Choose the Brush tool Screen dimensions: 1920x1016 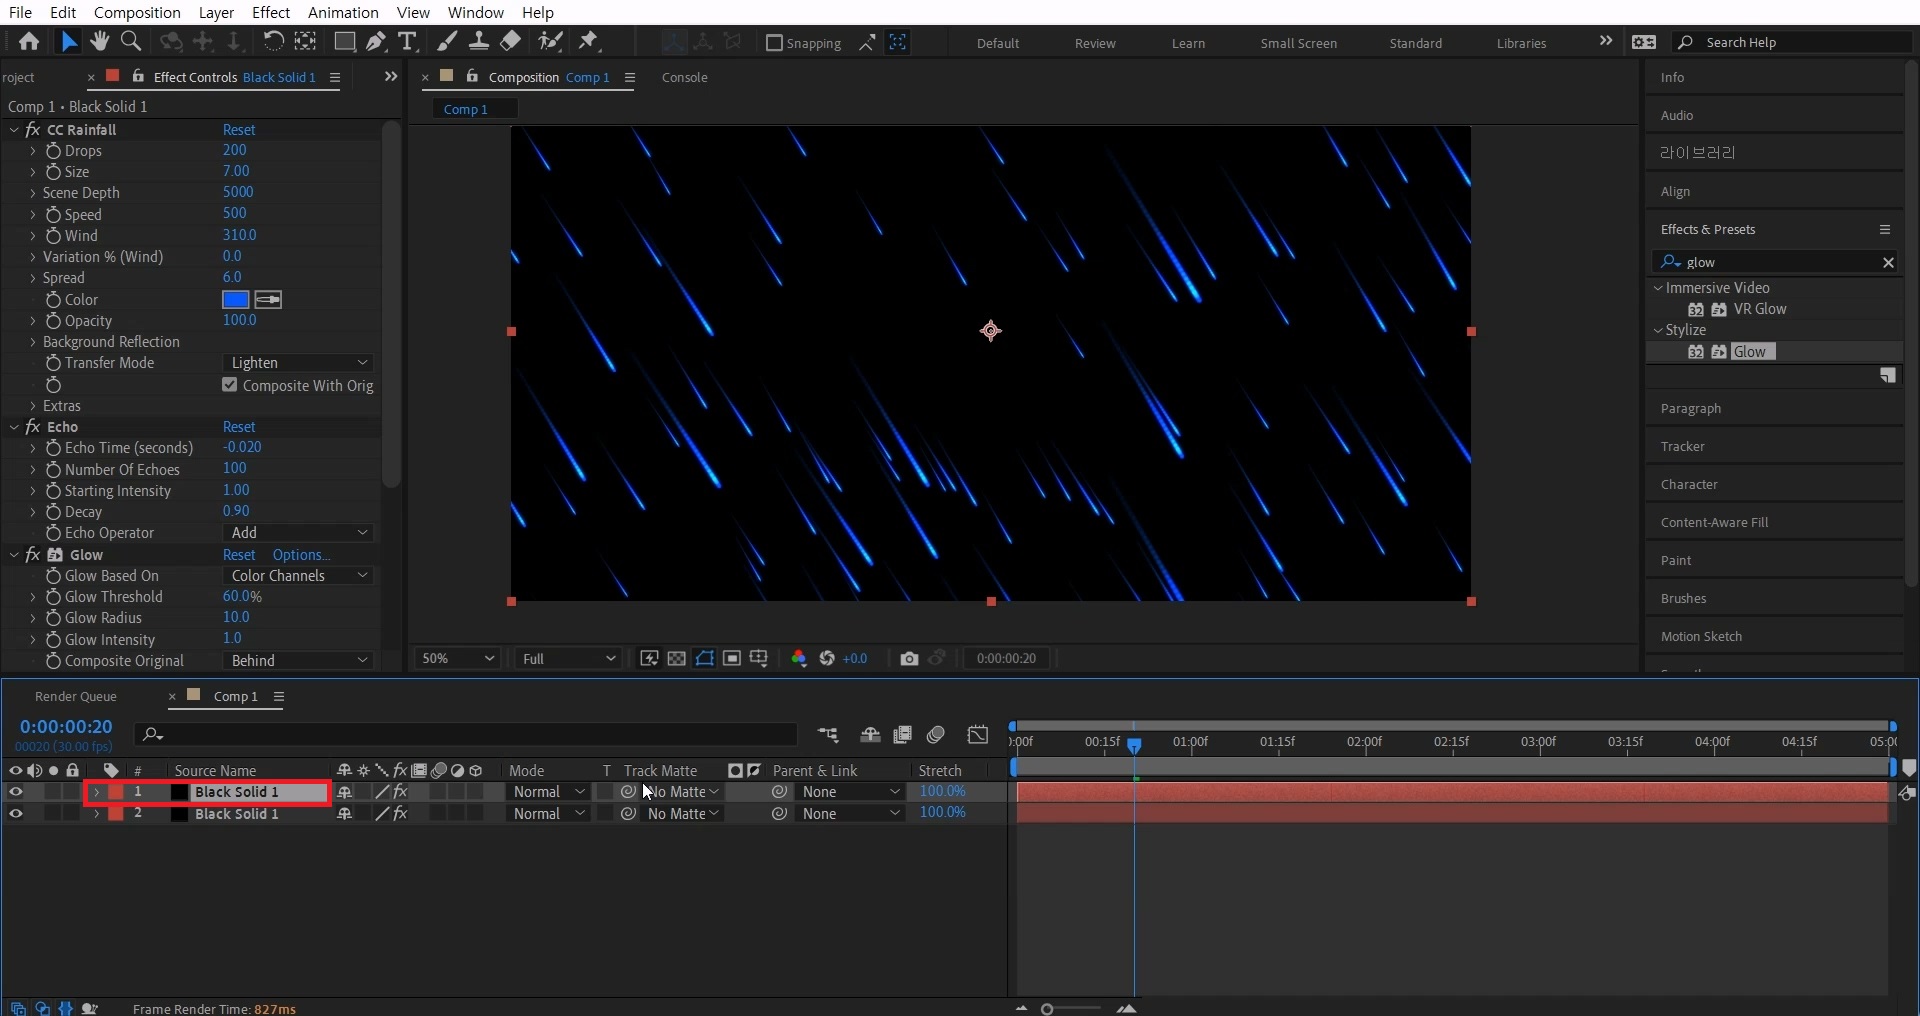(447, 41)
